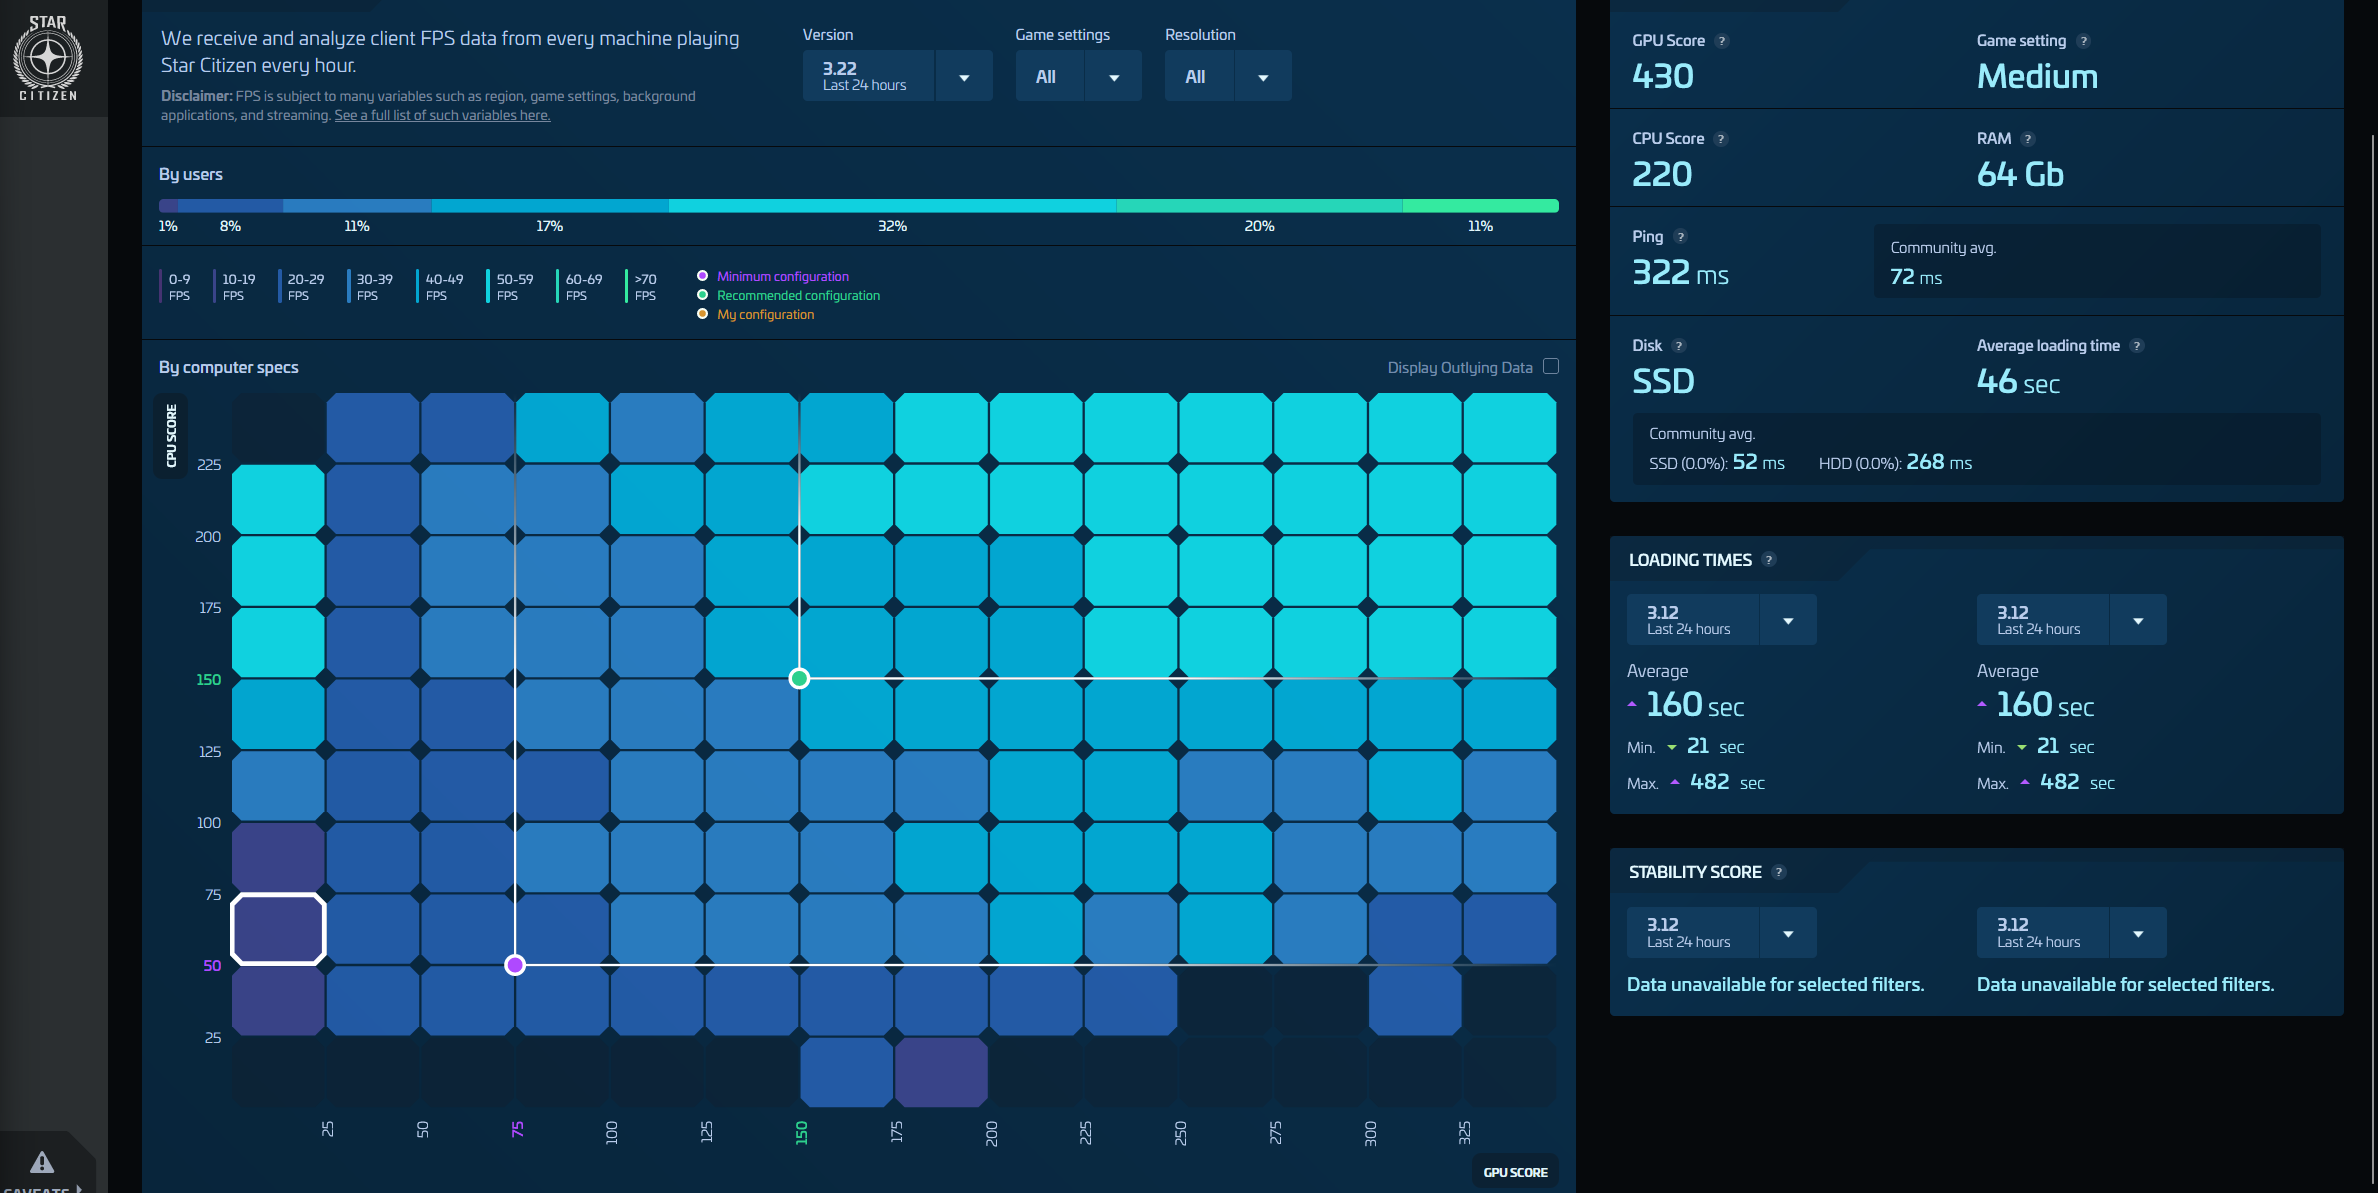Open the full list of variables link
Viewport: 2378px width, 1193px height.
tap(441, 116)
